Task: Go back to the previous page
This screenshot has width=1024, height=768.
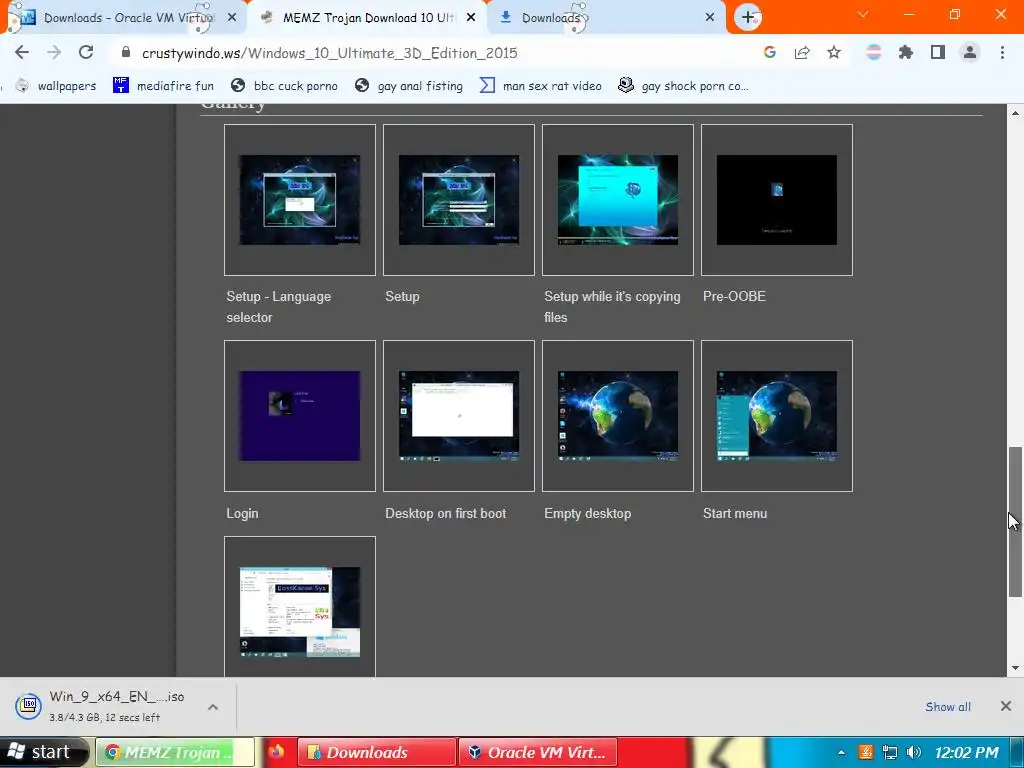Action: 22,52
